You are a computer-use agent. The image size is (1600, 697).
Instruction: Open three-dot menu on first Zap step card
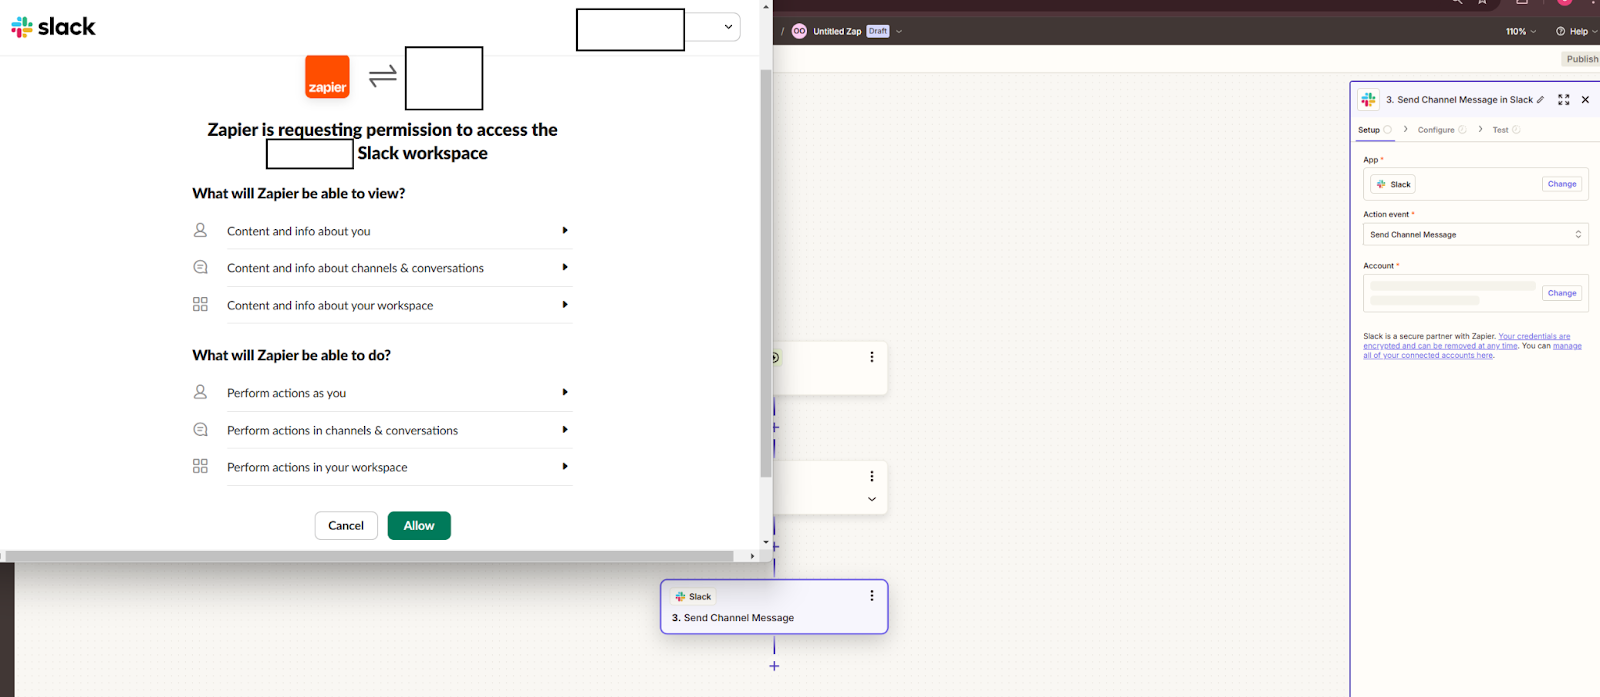tap(872, 357)
